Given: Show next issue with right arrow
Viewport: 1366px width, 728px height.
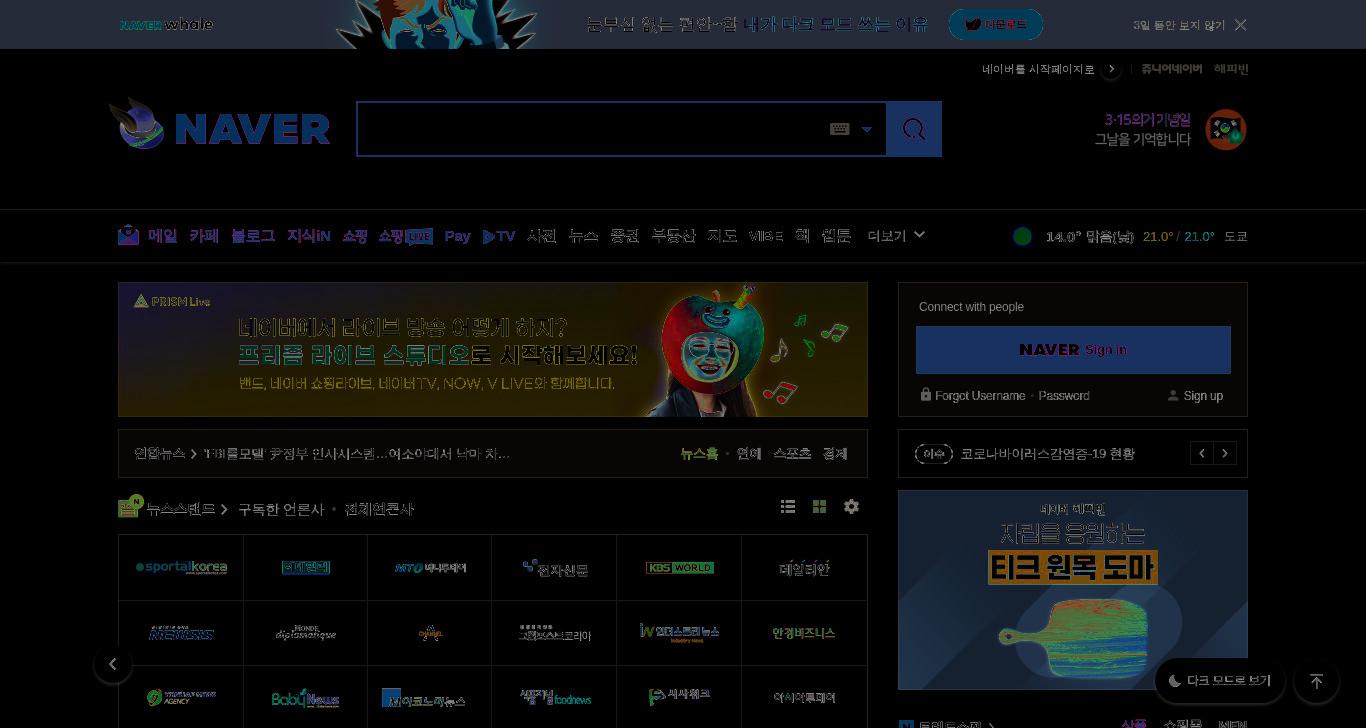Looking at the screenshot, I should click(x=1225, y=454).
